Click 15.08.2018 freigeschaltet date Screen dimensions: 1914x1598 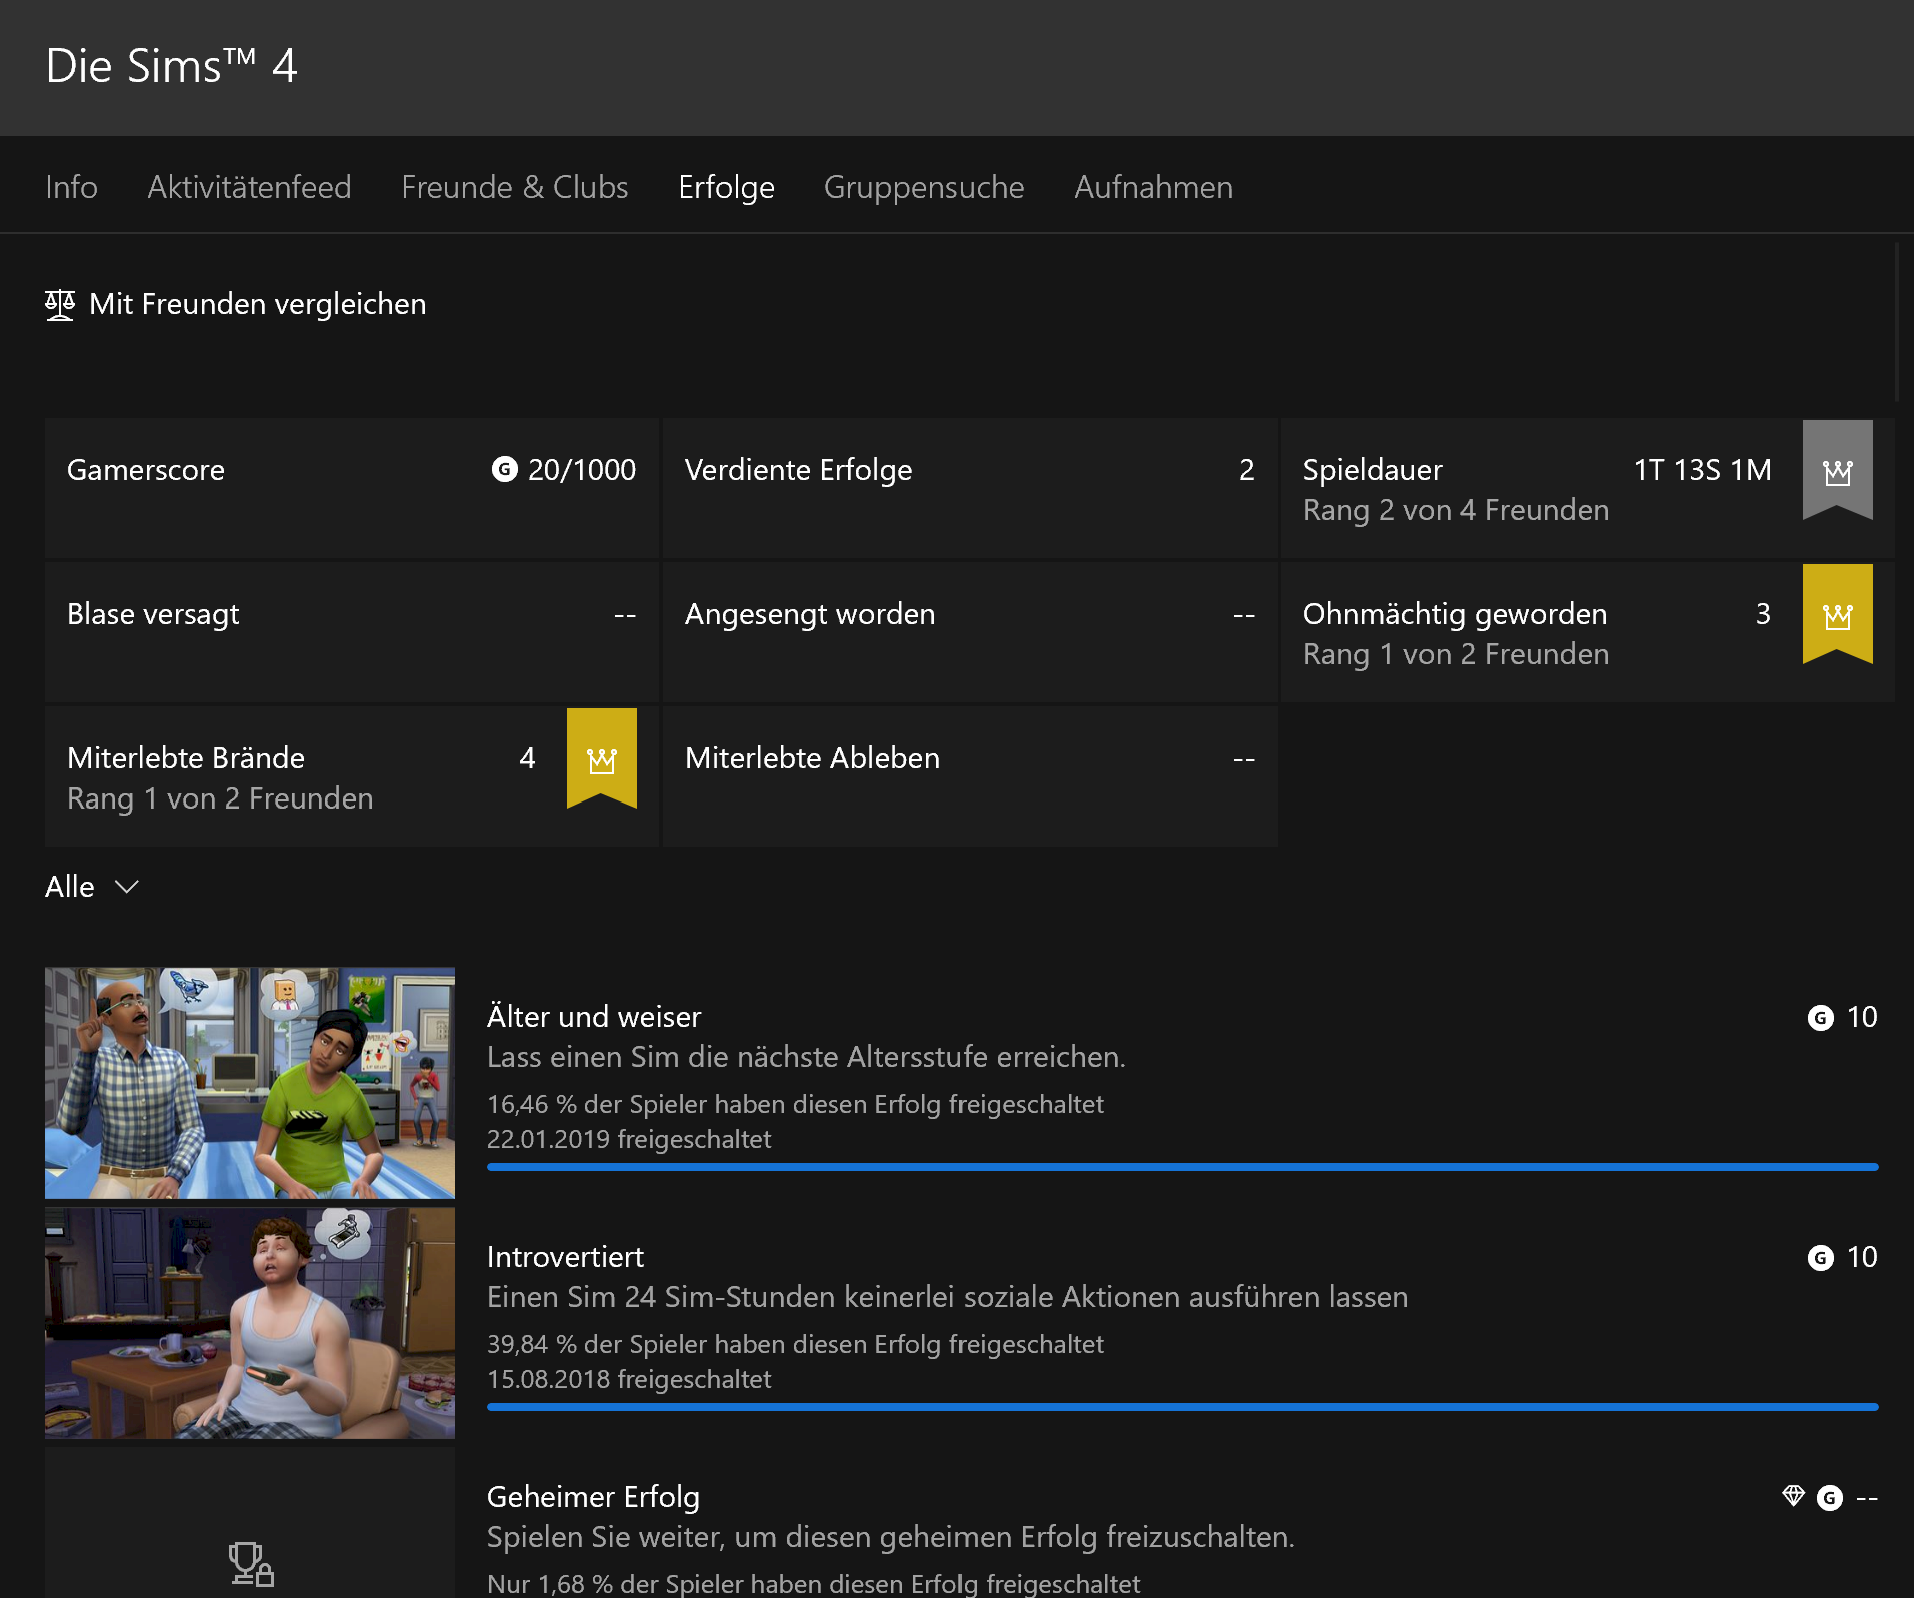(629, 1379)
